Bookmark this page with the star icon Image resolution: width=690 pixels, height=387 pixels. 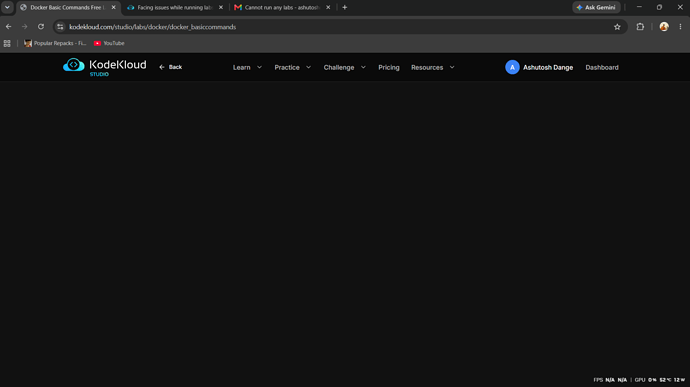click(617, 27)
